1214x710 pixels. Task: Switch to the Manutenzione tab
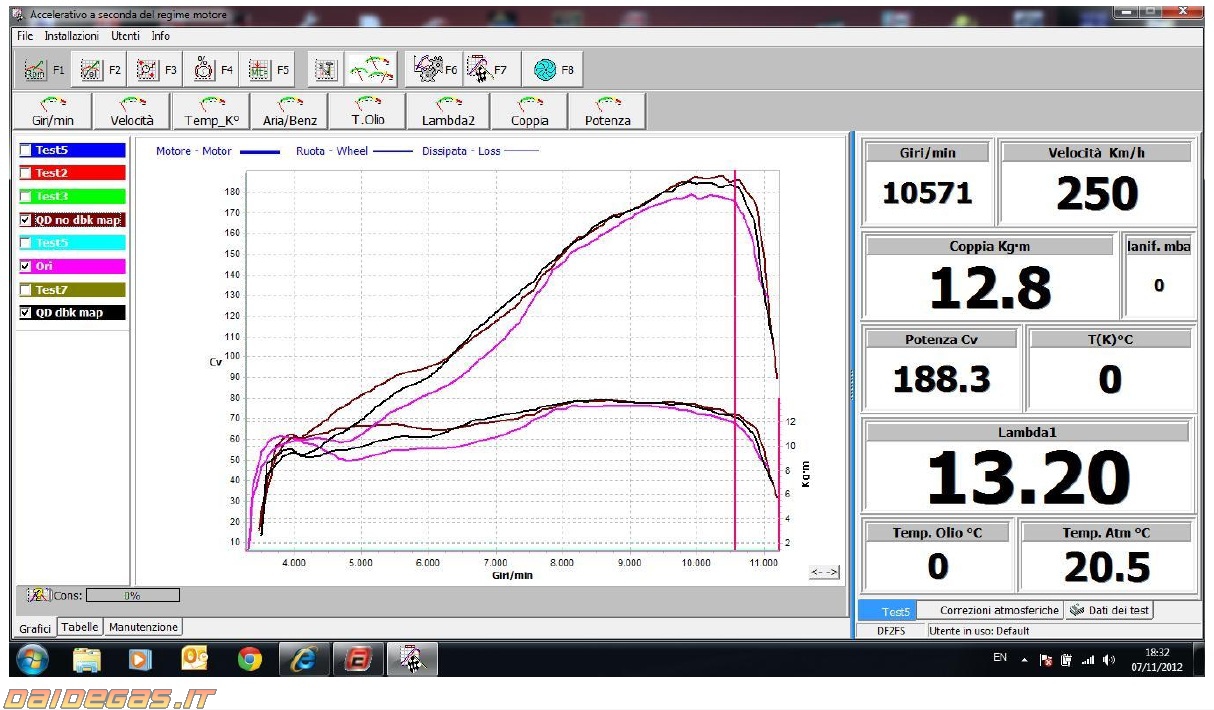pos(144,627)
